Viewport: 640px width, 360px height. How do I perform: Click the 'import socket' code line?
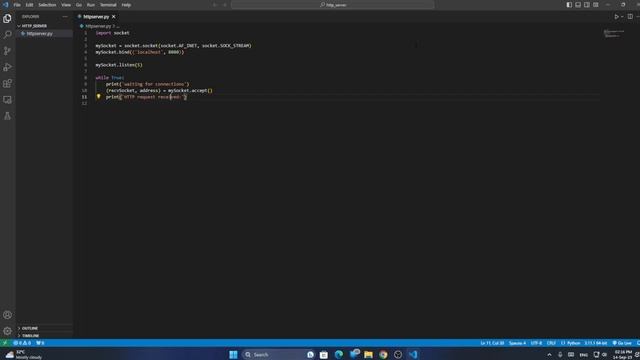coord(112,33)
